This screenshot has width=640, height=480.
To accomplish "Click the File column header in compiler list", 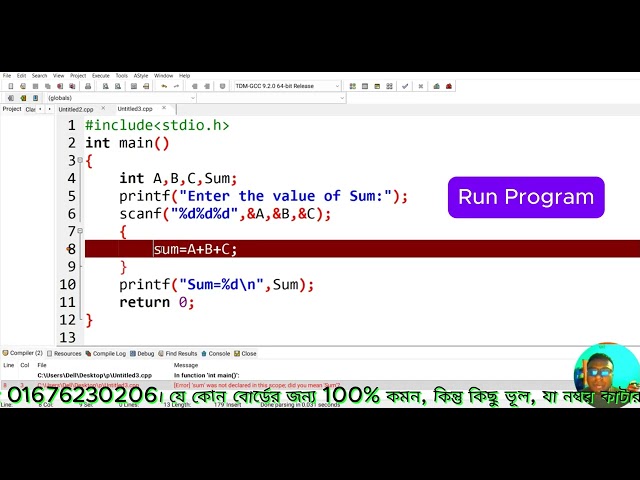I will pos(42,365).
